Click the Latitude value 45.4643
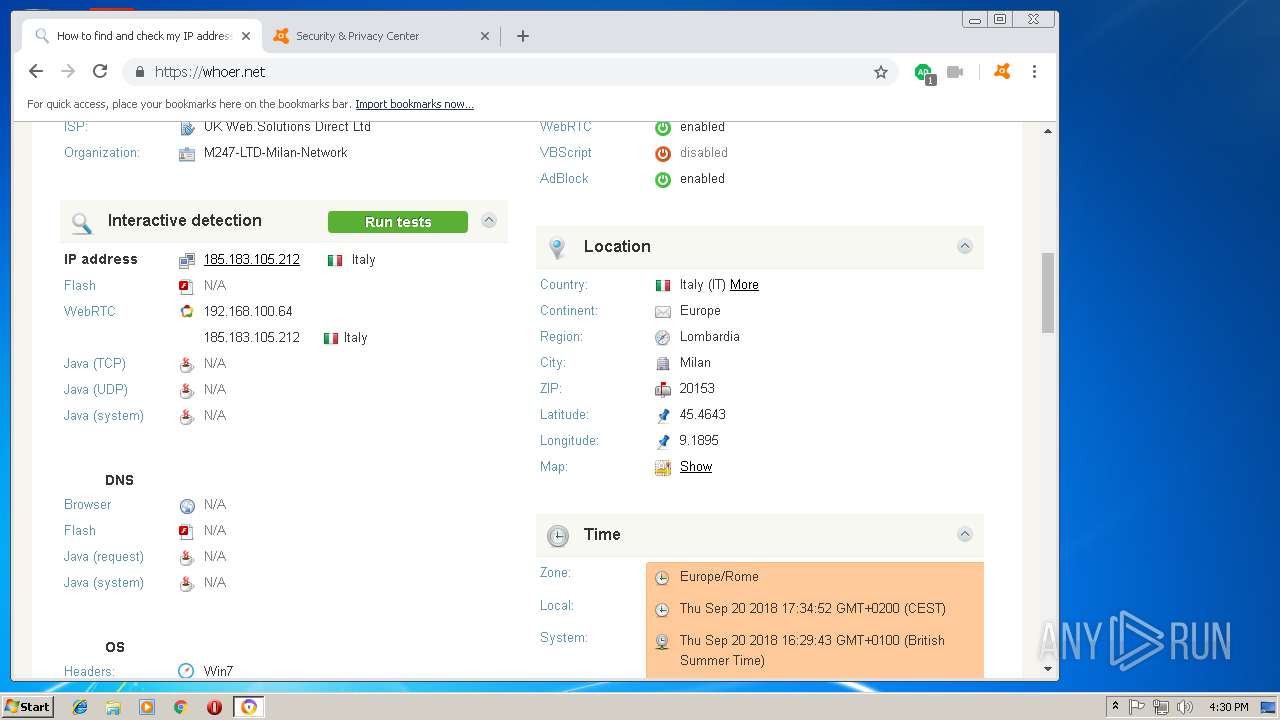The image size is (1280, 720). 703,415
